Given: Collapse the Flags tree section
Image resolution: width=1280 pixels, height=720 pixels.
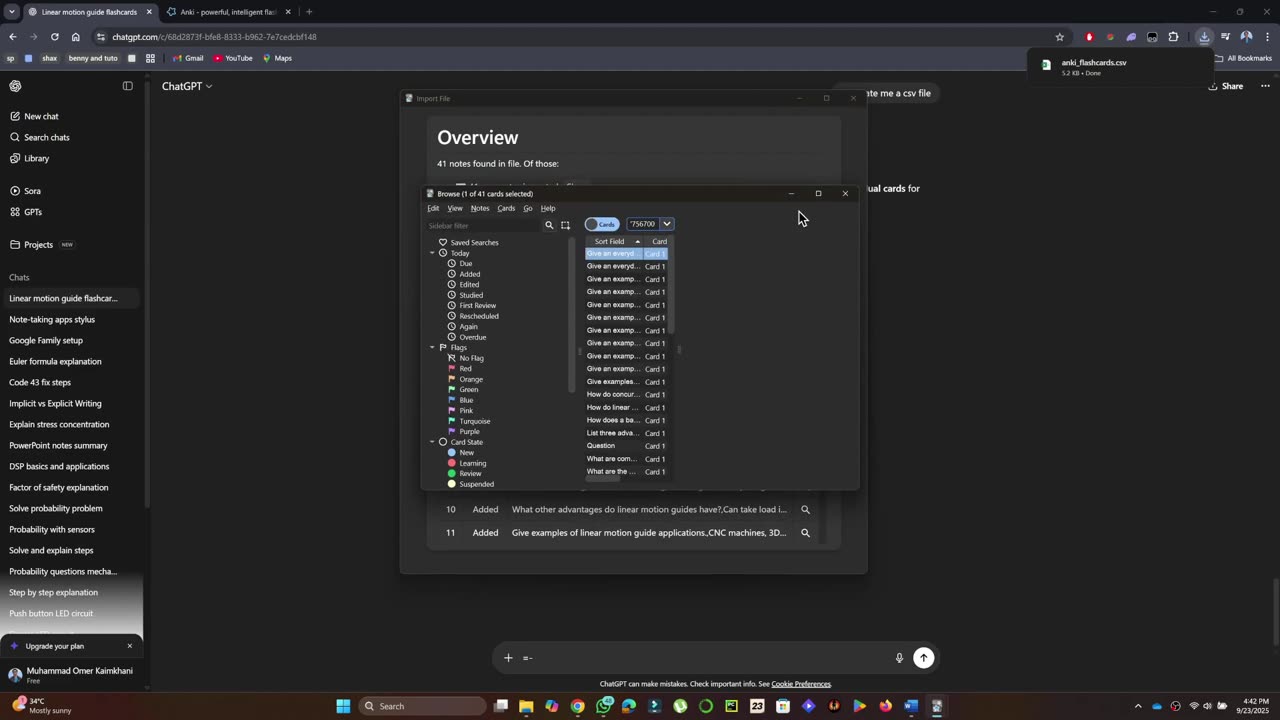Looking at the screenshot, I should 432,347.
